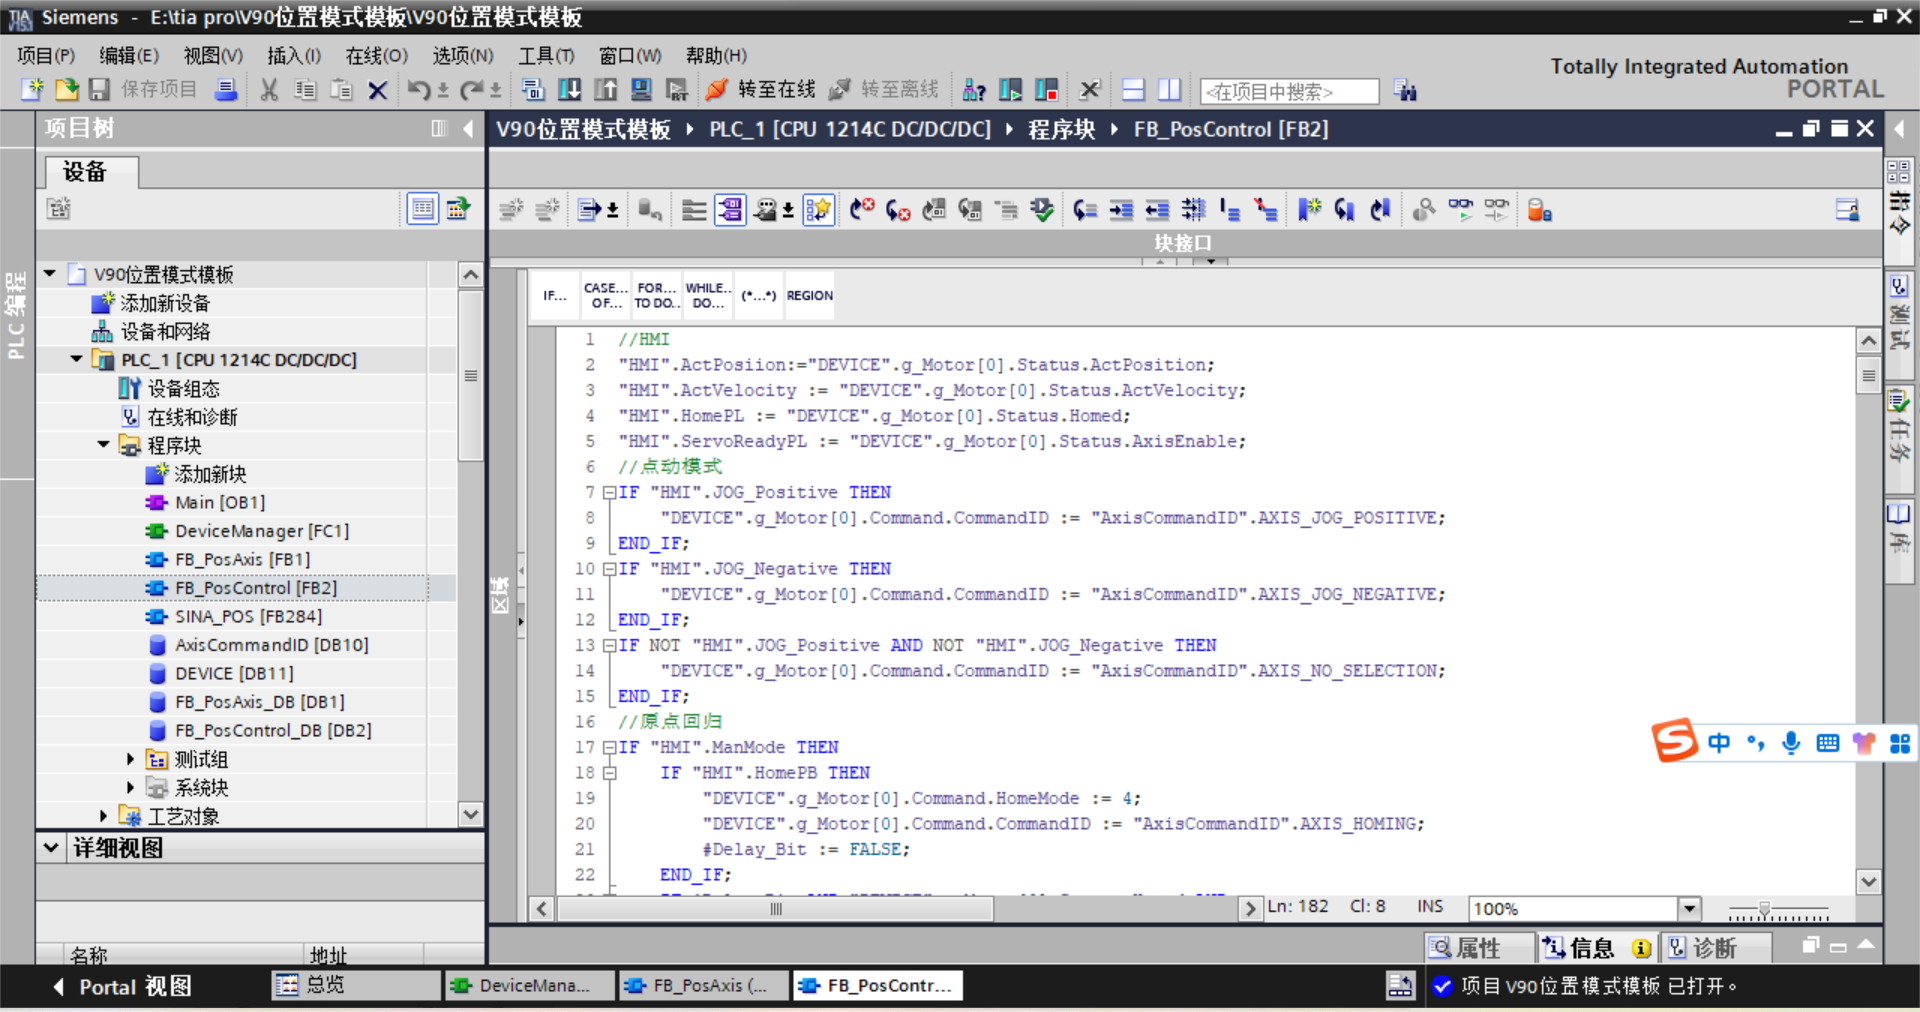Create a new project with the toolbar icon
Image resolution: width=1920 pixels, height=1012 pixels.
32,90
